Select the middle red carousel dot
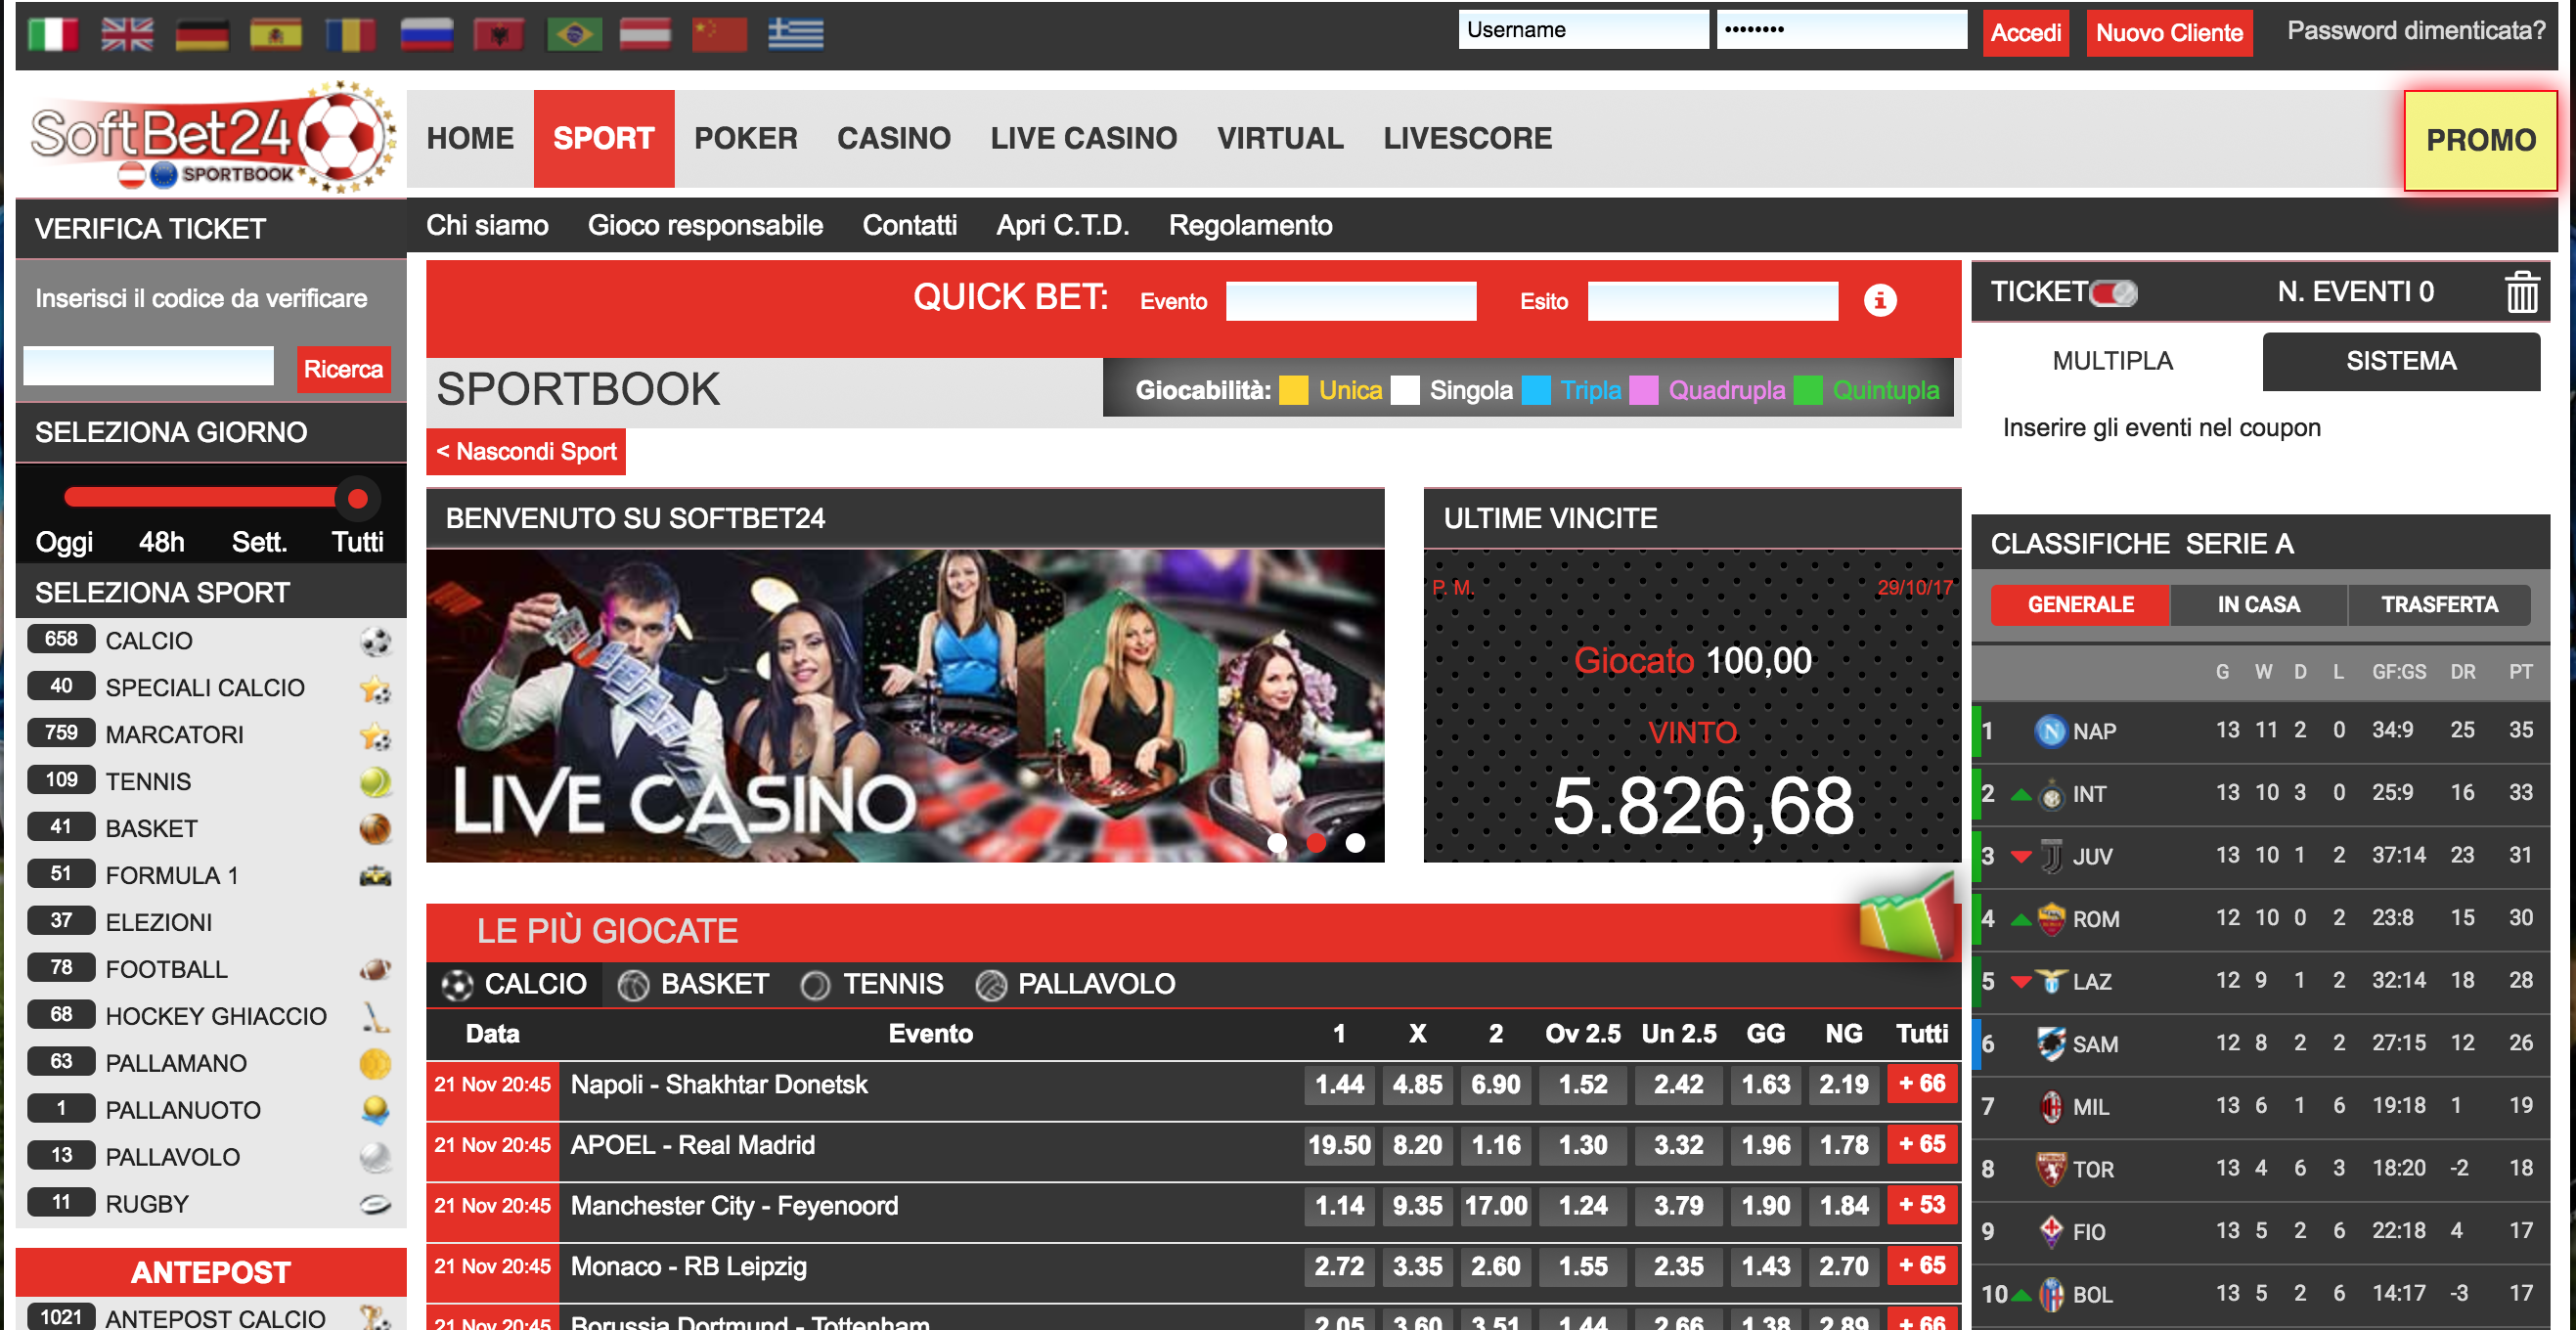This screenshot has height=1330, width=2576. (1316, 843)
